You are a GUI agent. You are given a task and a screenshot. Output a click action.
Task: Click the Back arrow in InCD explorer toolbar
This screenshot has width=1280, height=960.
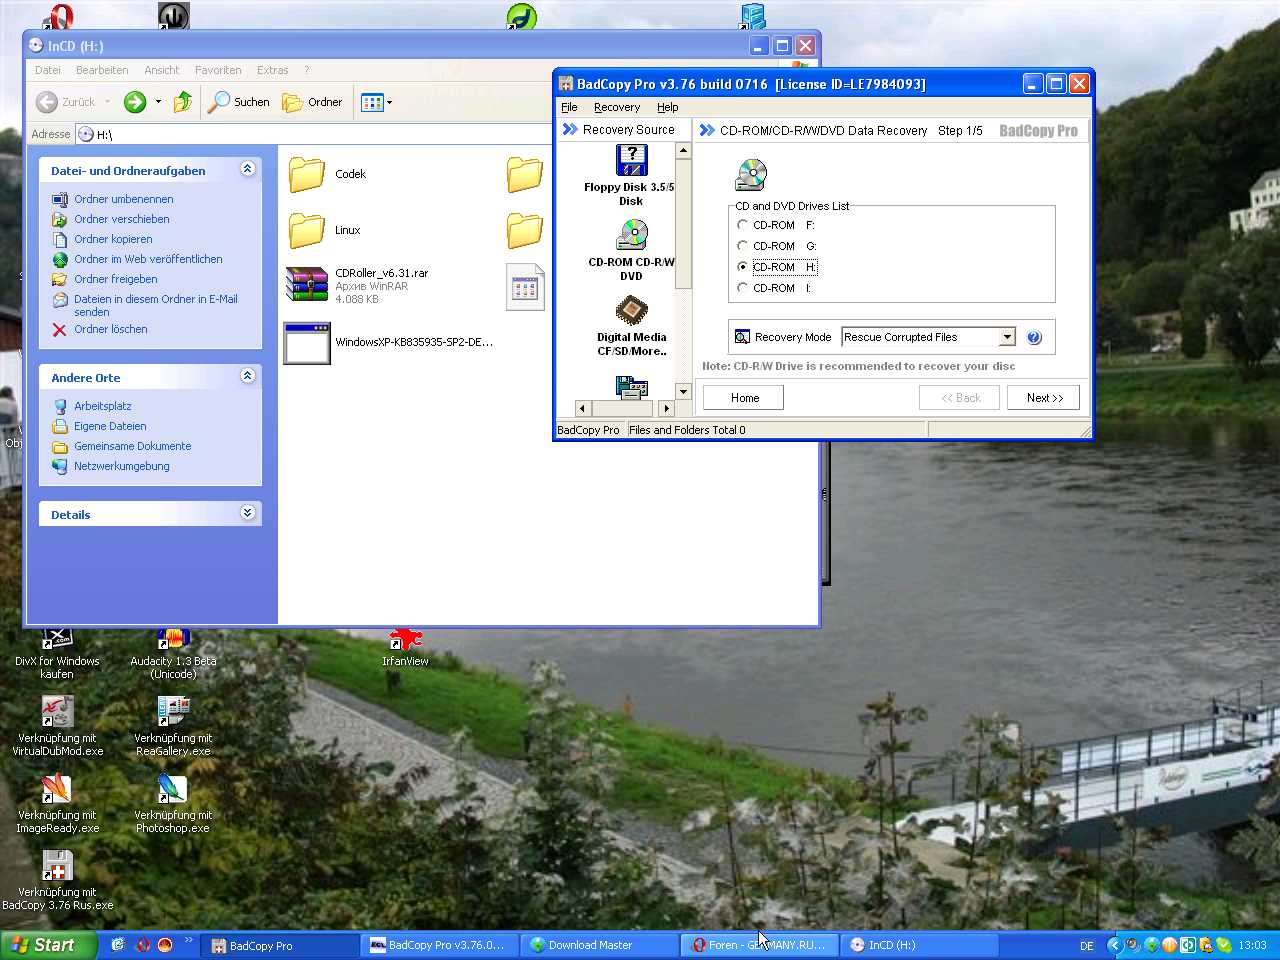47,102
